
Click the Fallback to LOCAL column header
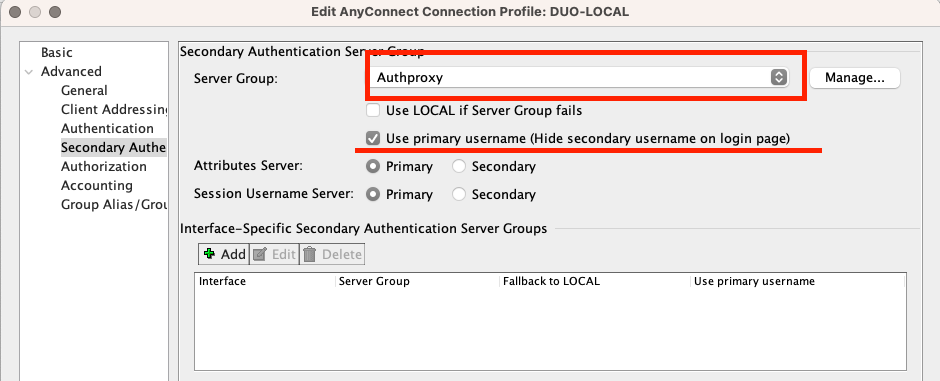tap(595, 281)
